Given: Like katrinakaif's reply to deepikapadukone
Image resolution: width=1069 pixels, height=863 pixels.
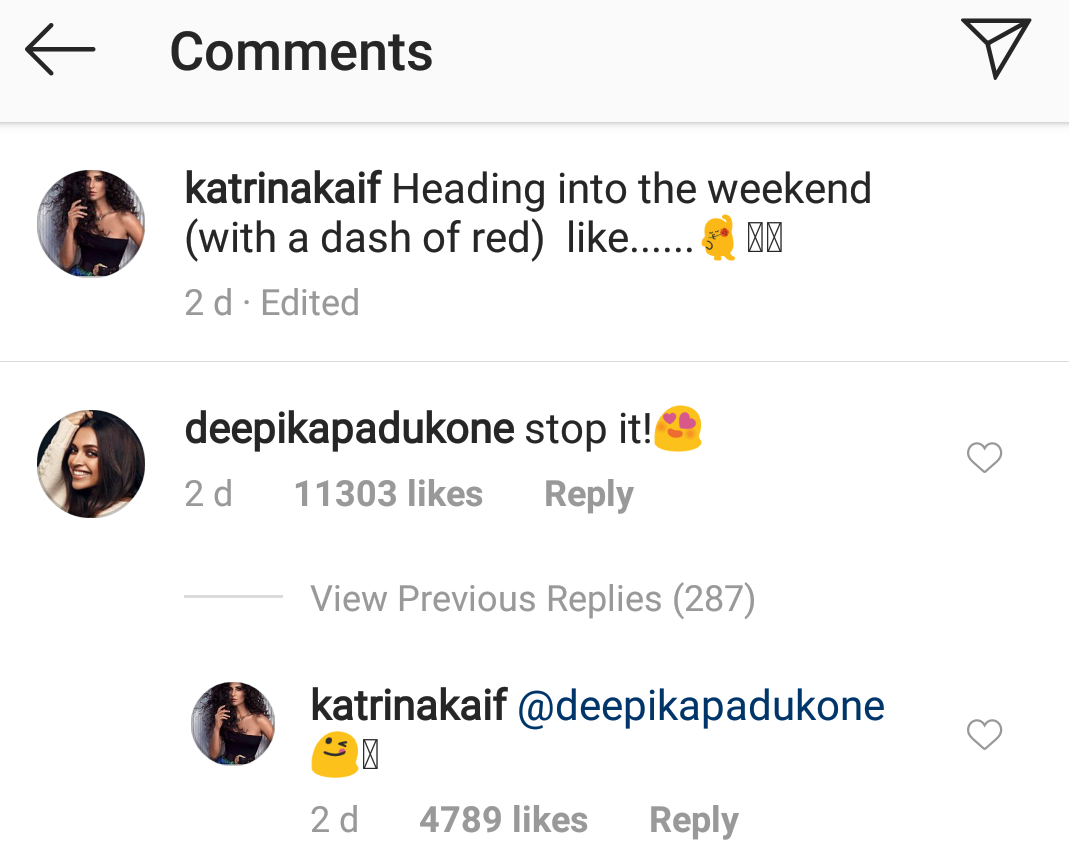Looking at the screenshot, I should (984, 736).
